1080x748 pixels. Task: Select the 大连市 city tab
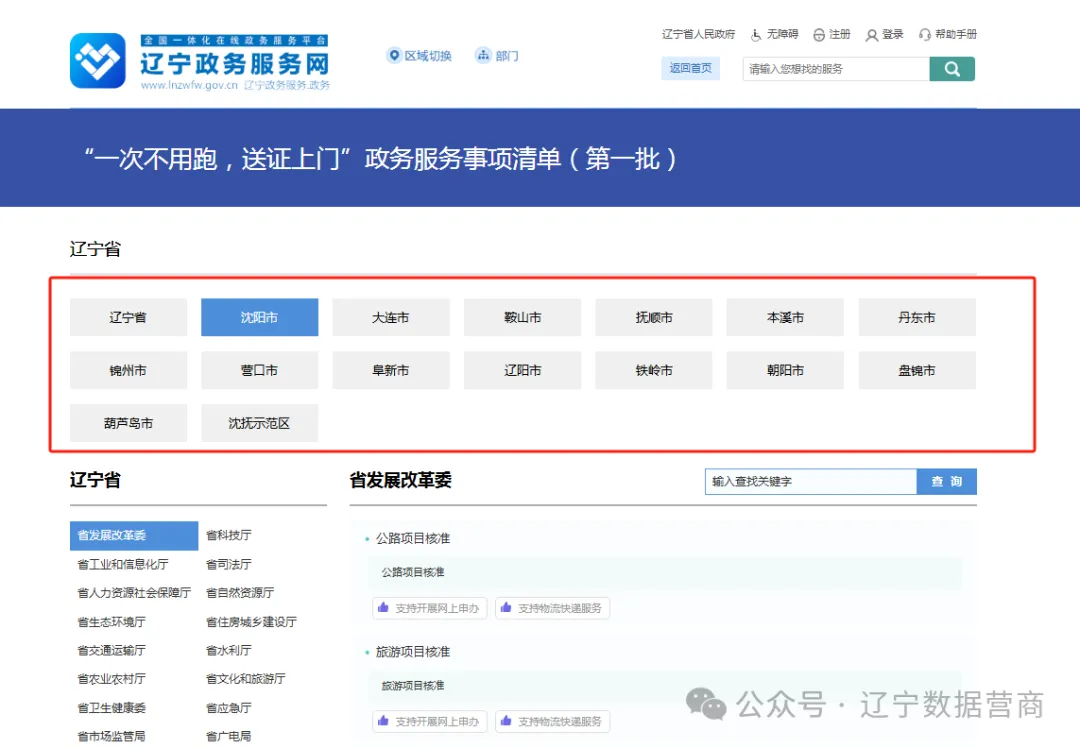pyautogui.click(x=390, y=317)
